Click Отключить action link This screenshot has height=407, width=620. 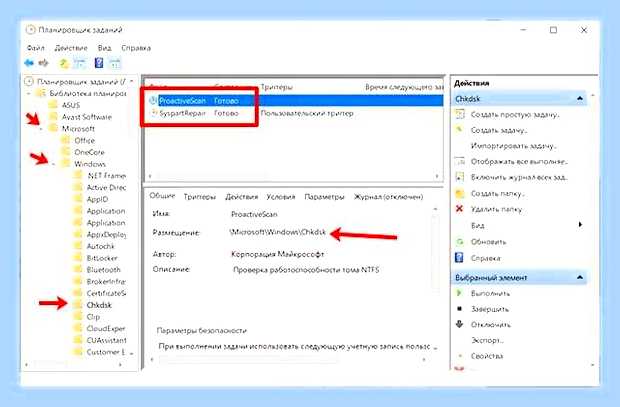(491, 325)
